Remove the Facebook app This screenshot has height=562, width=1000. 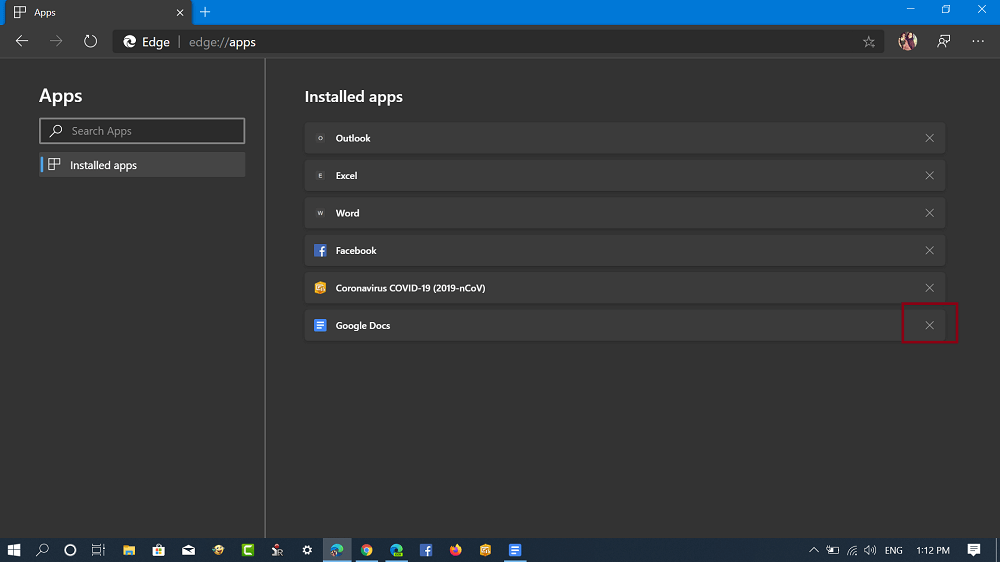(x=929, y=251)
